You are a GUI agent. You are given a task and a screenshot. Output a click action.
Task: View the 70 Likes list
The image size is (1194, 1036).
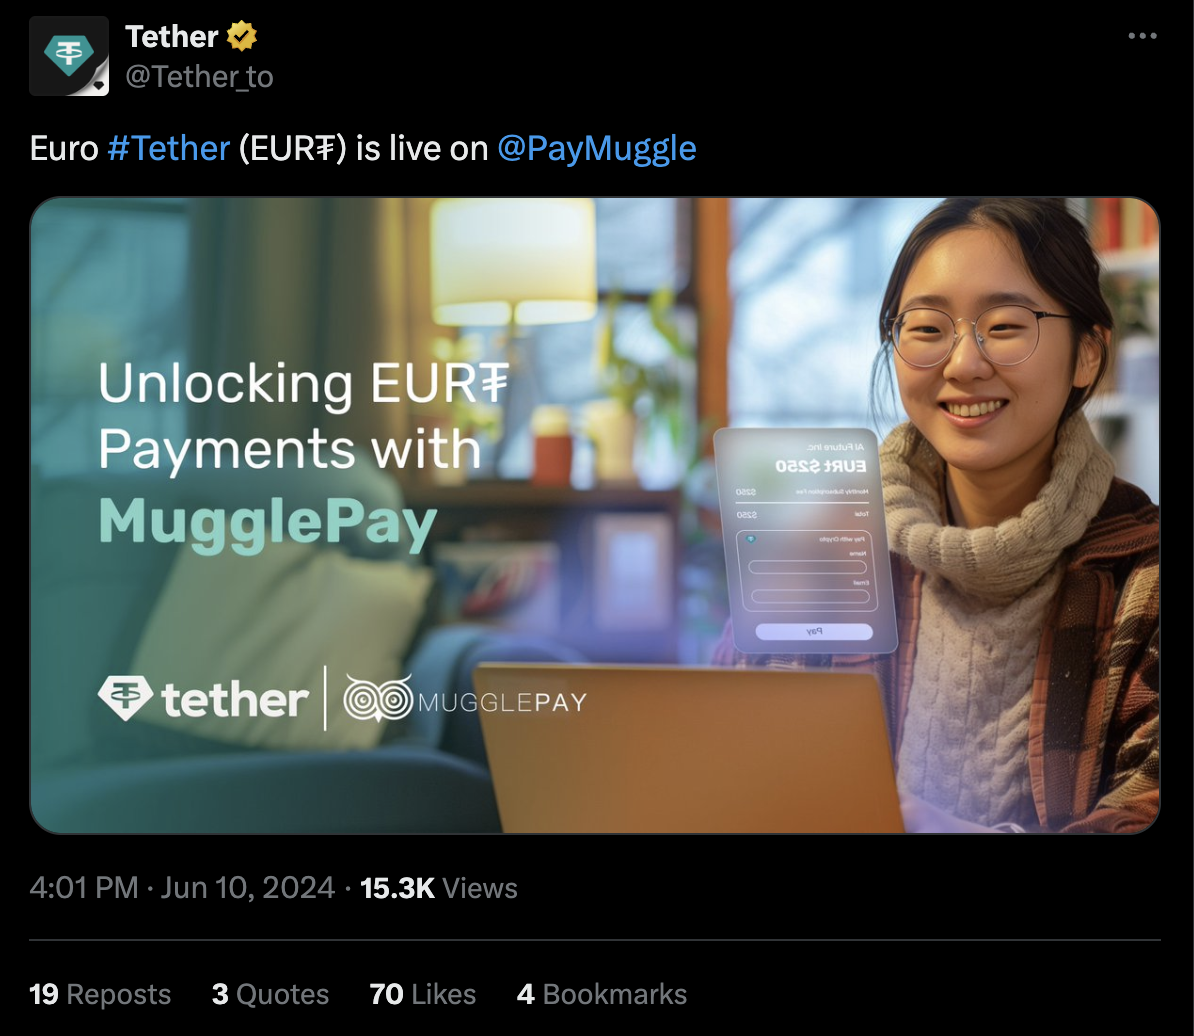pos(423,994)
